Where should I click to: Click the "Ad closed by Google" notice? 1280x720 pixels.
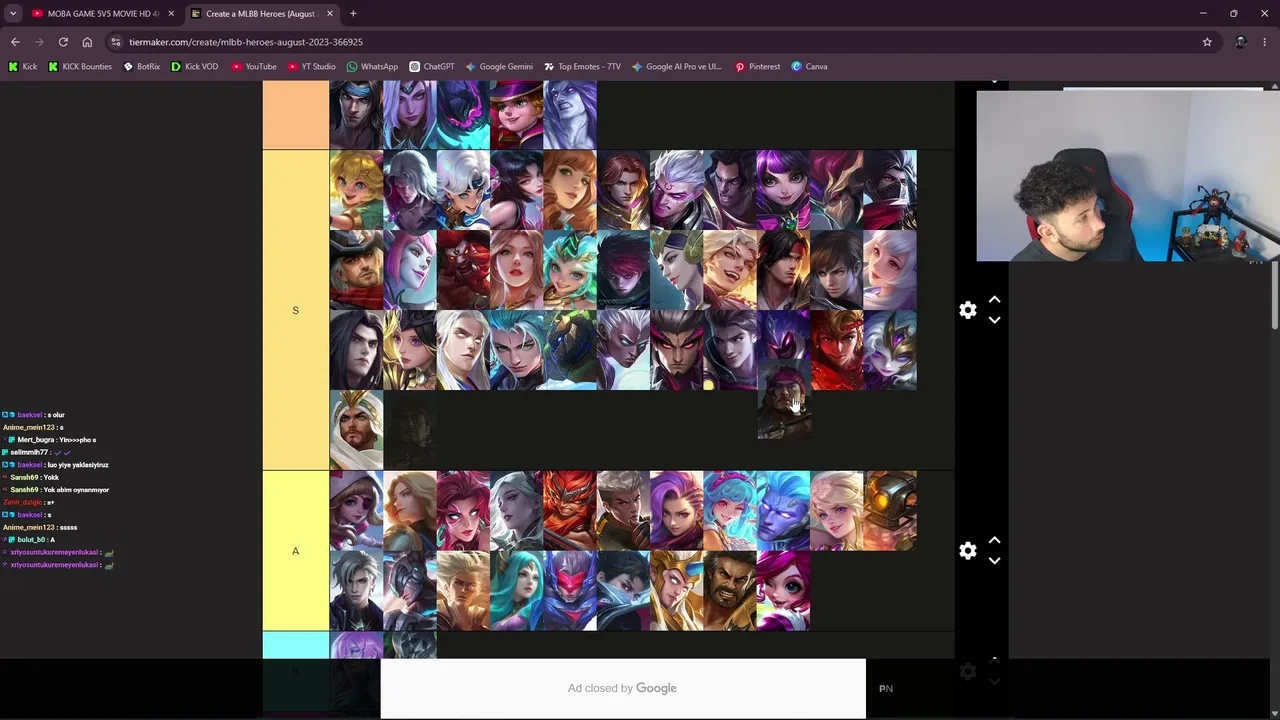click(x=622, y=688)
